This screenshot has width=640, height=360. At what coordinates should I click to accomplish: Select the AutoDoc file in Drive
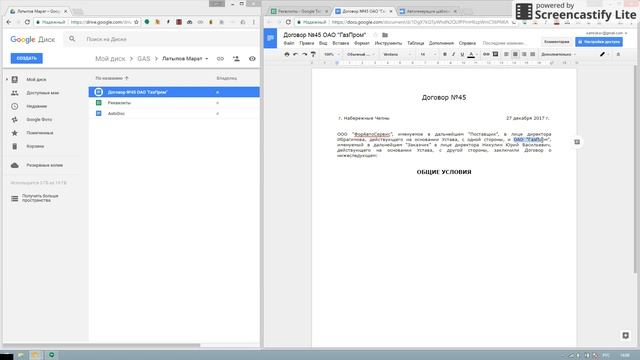[x=174, y=113]
